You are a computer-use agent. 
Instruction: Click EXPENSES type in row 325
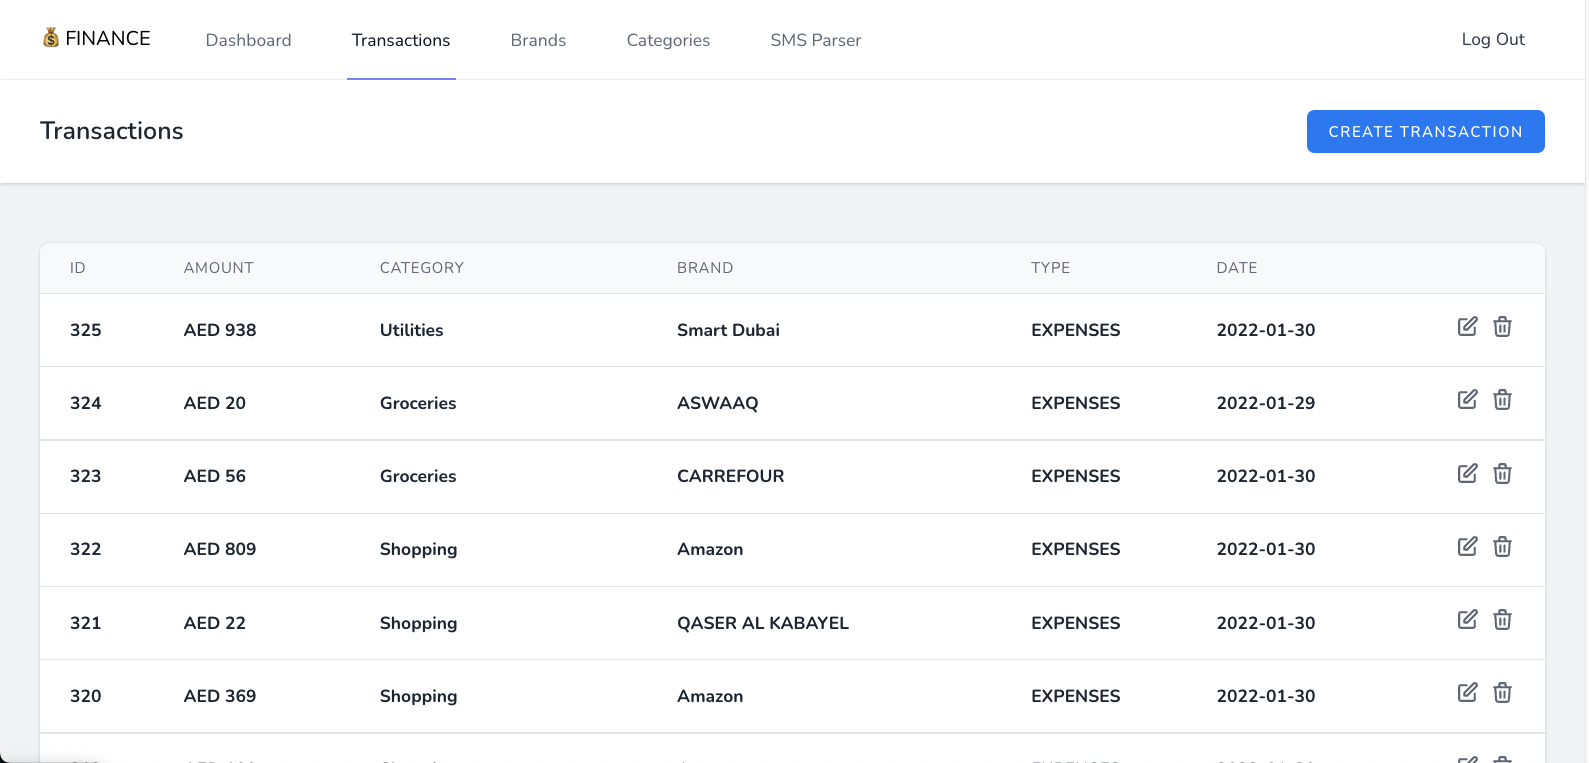point(1076,330)
